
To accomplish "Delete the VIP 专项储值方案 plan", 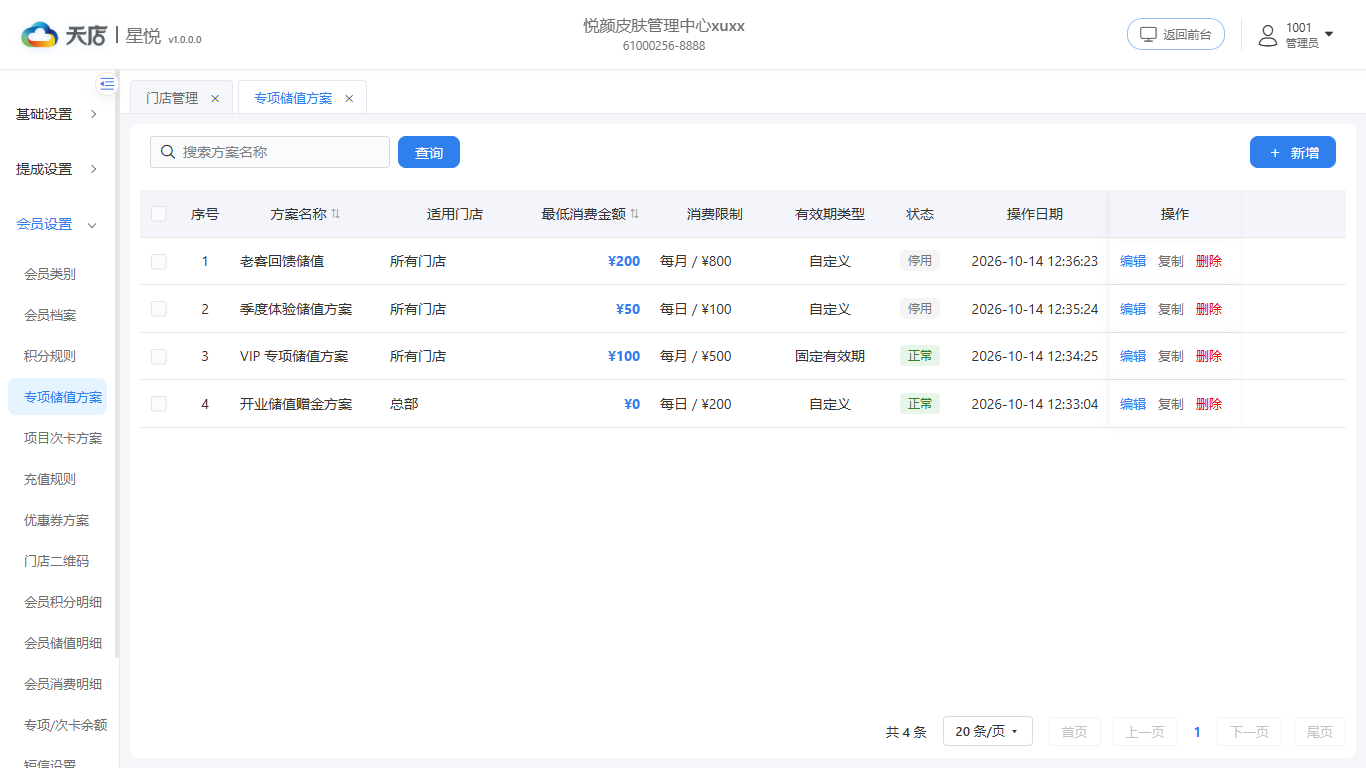I will coord(1209,356).
